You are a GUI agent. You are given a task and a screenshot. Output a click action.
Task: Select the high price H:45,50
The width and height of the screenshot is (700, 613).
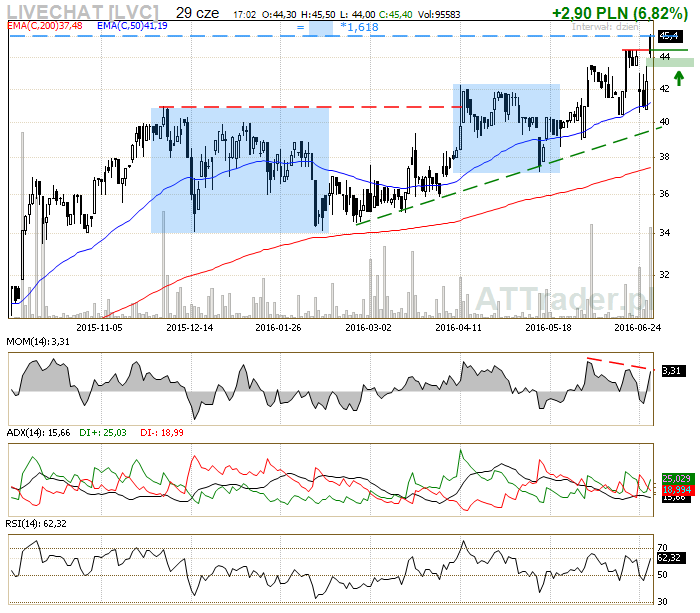tap(318, 15)
